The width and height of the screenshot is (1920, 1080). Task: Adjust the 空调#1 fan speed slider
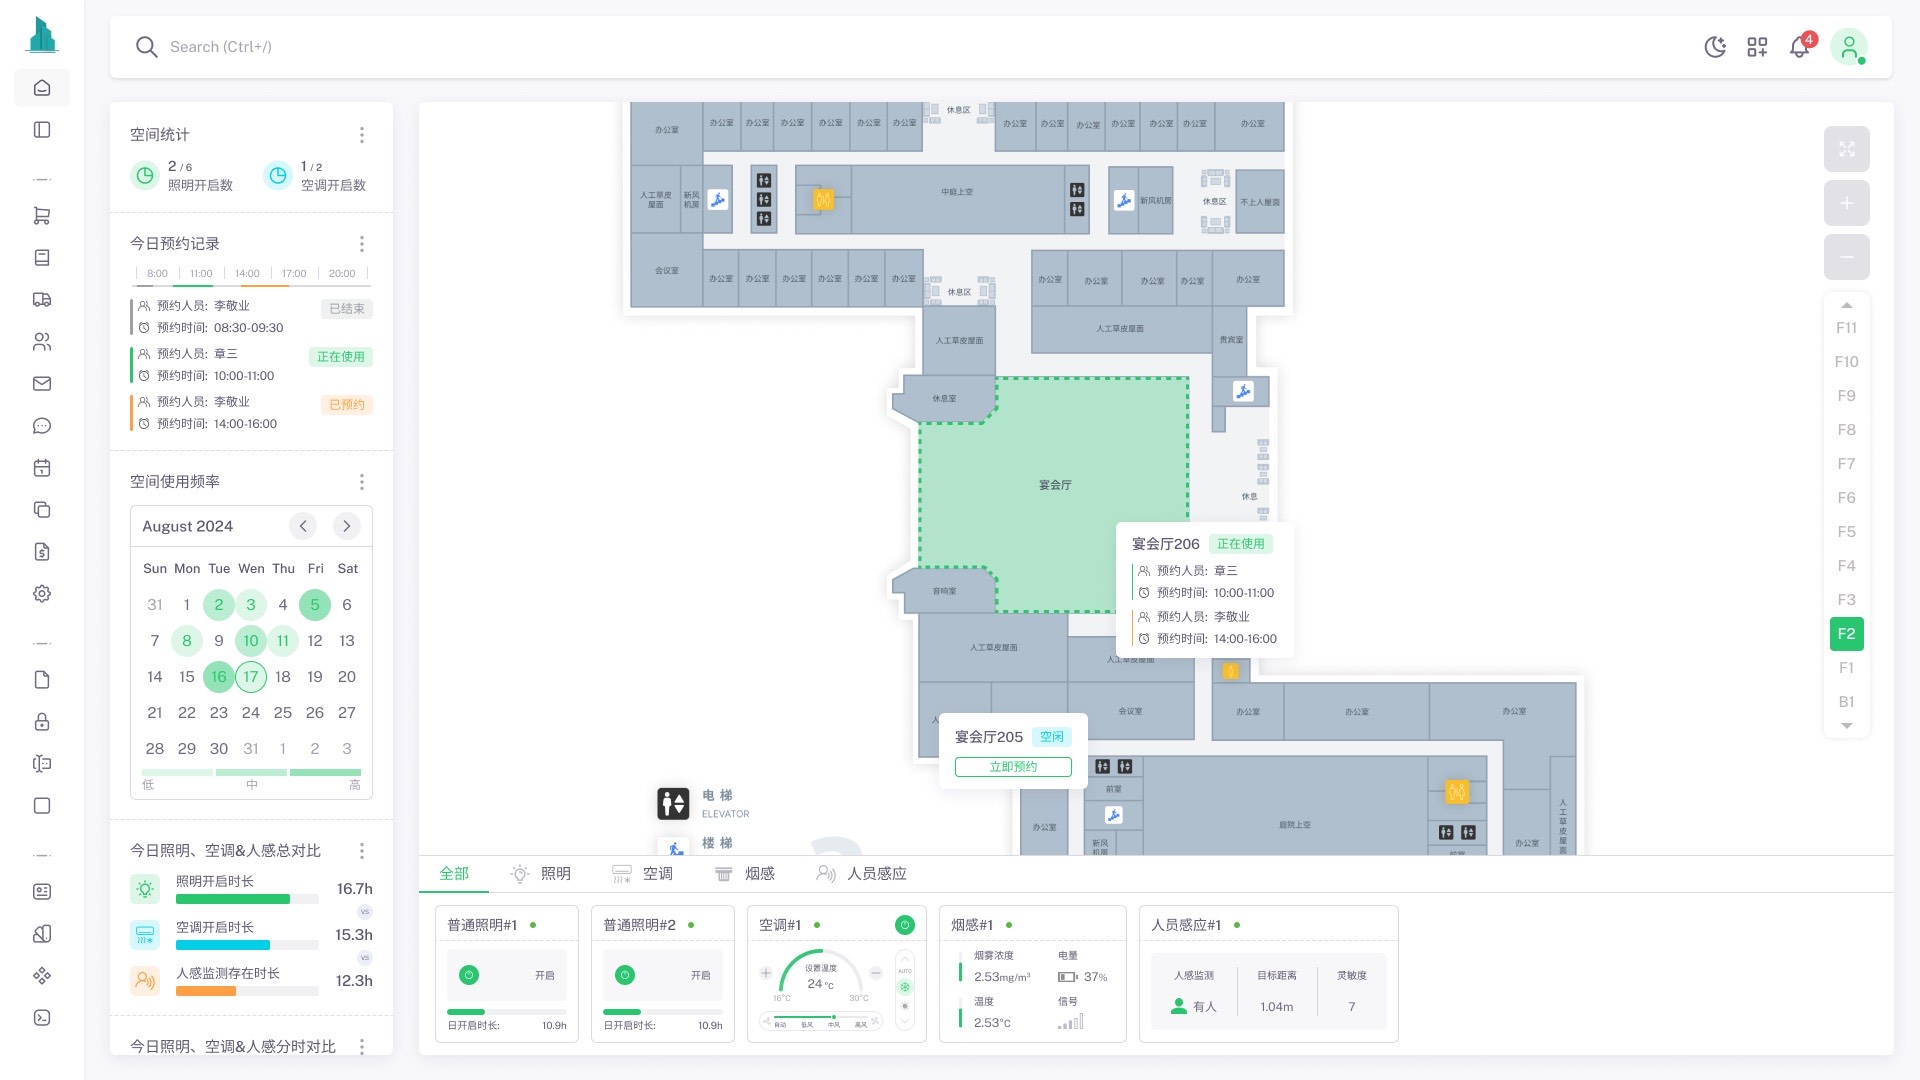(x=833, y=1017)
